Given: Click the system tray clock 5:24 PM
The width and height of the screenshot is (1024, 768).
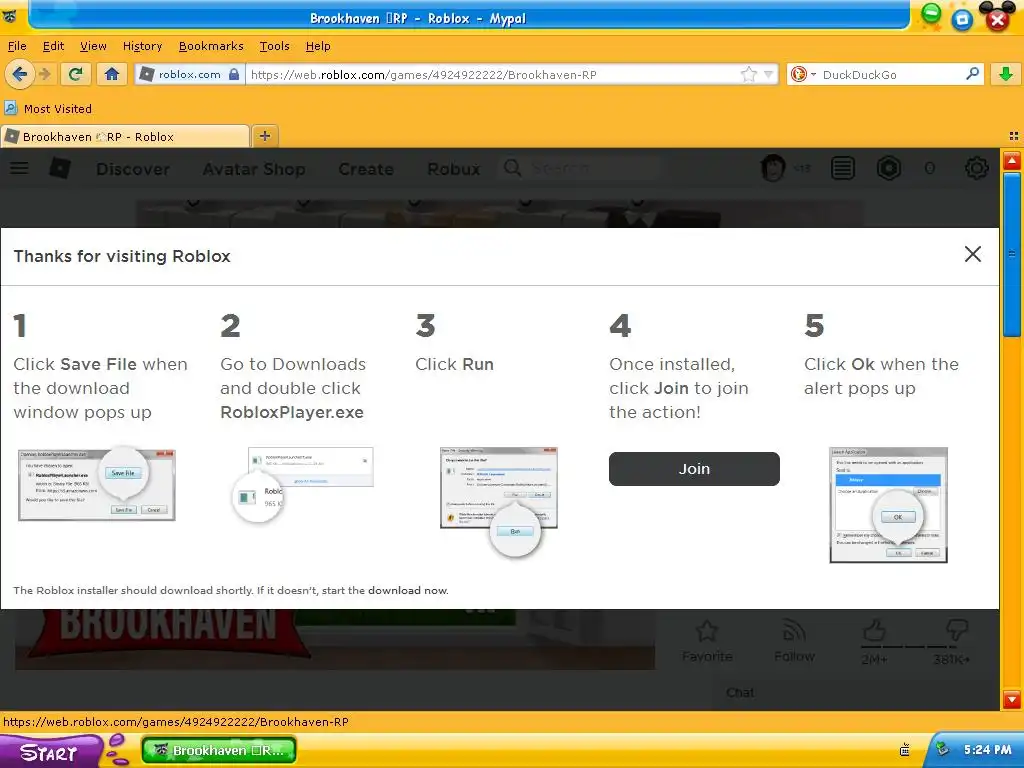Looking at the screenshot, I should pos(987,750).
